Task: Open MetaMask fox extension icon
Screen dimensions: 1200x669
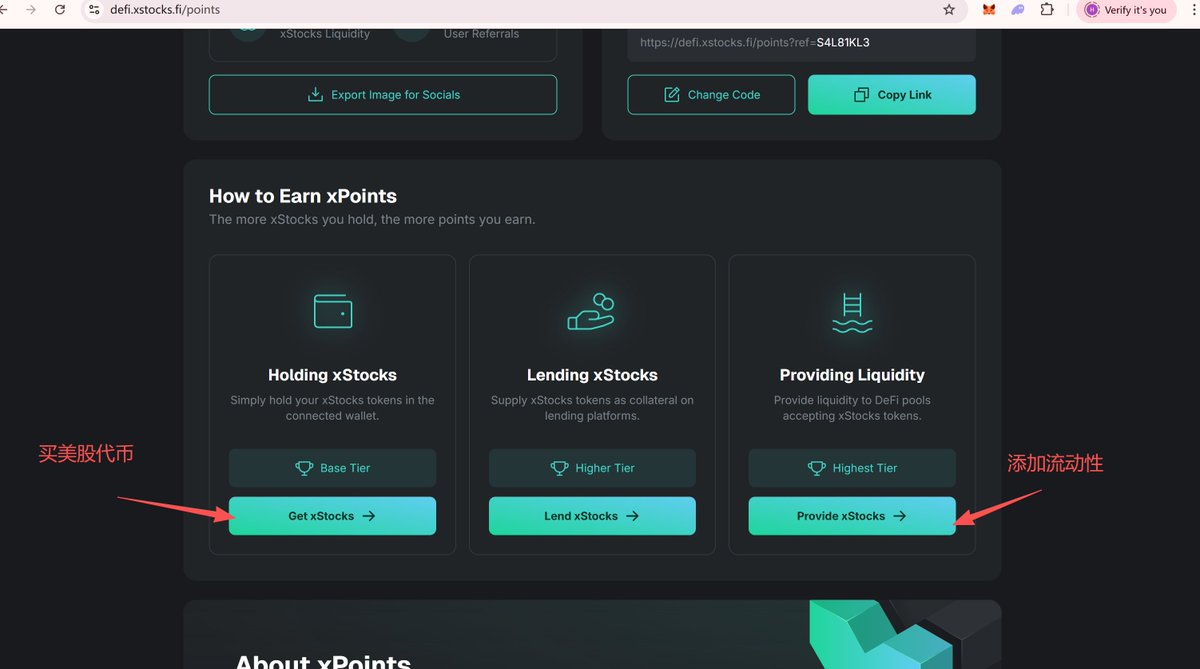Action: tap(989, 10)
